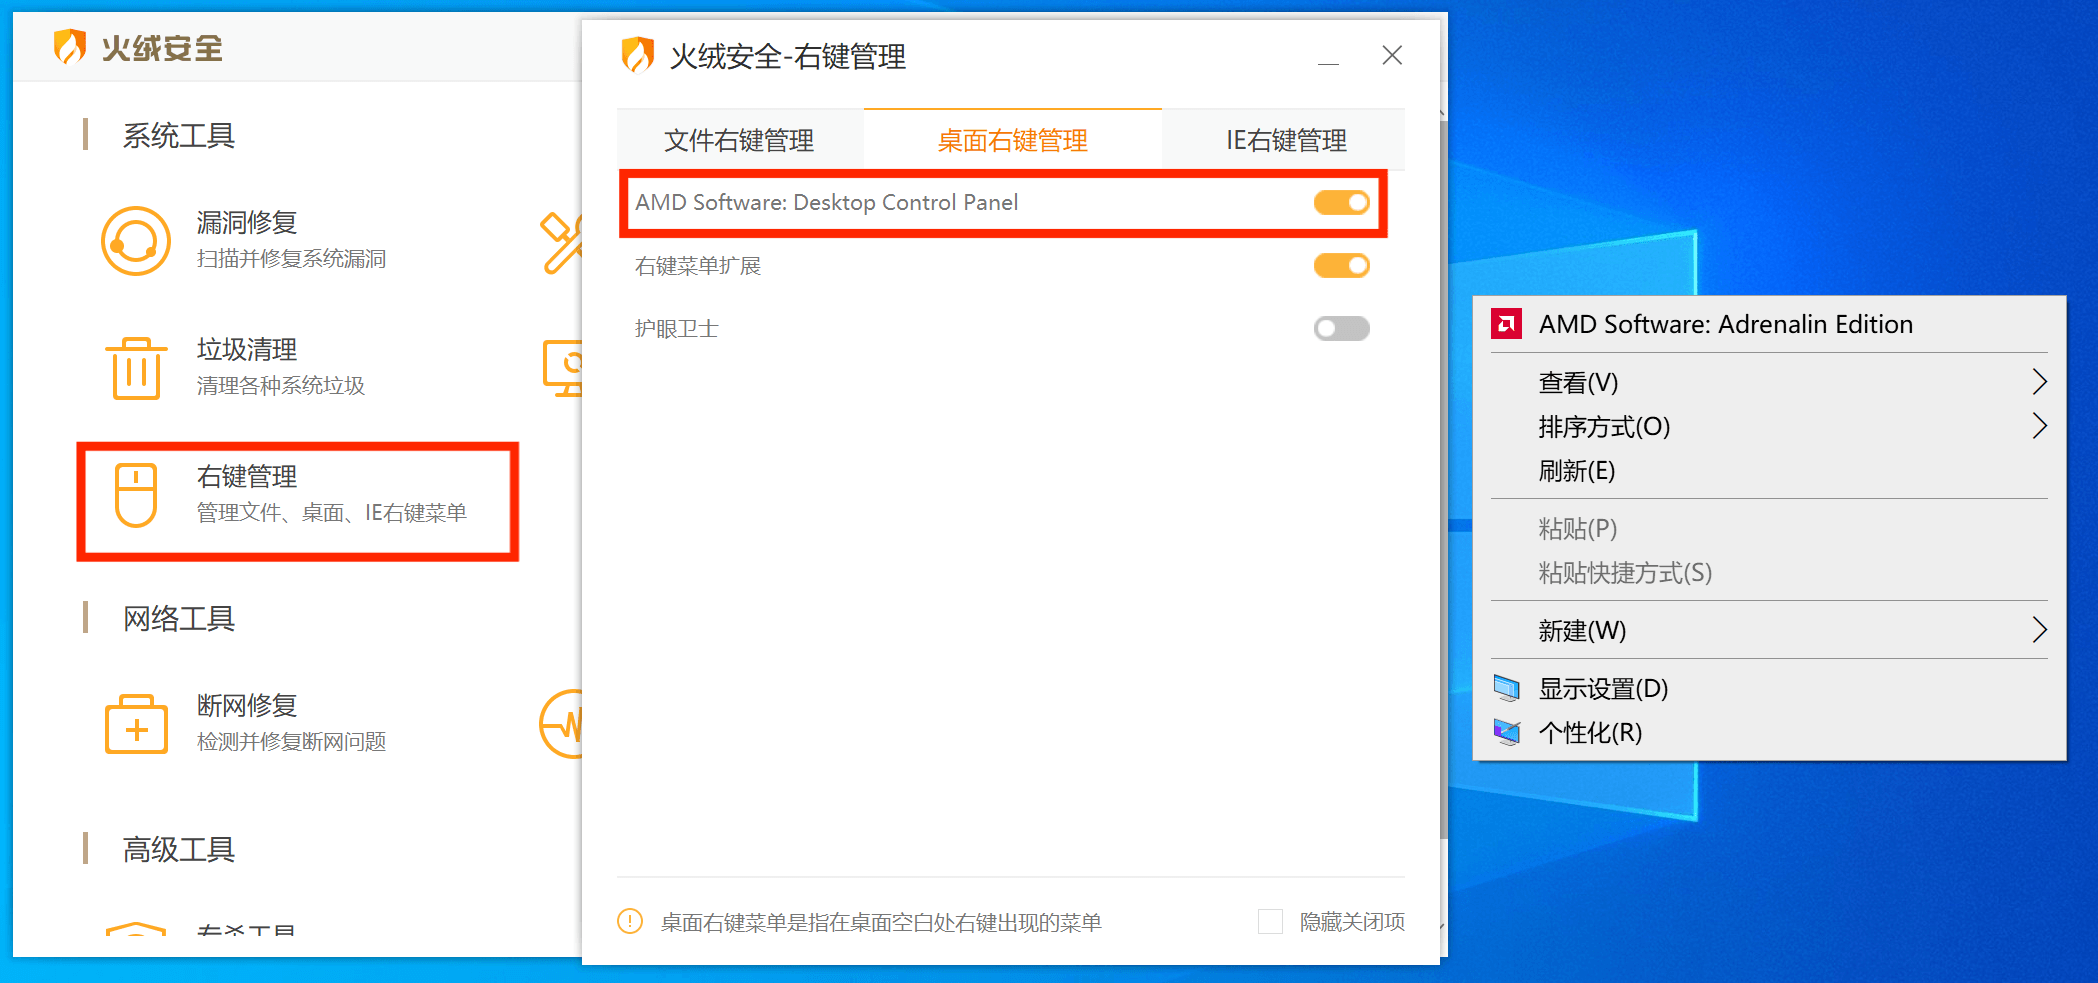Click 火绒安全 title in main window
Screen dimensions: 2098x983
click(x=162, y=48)
